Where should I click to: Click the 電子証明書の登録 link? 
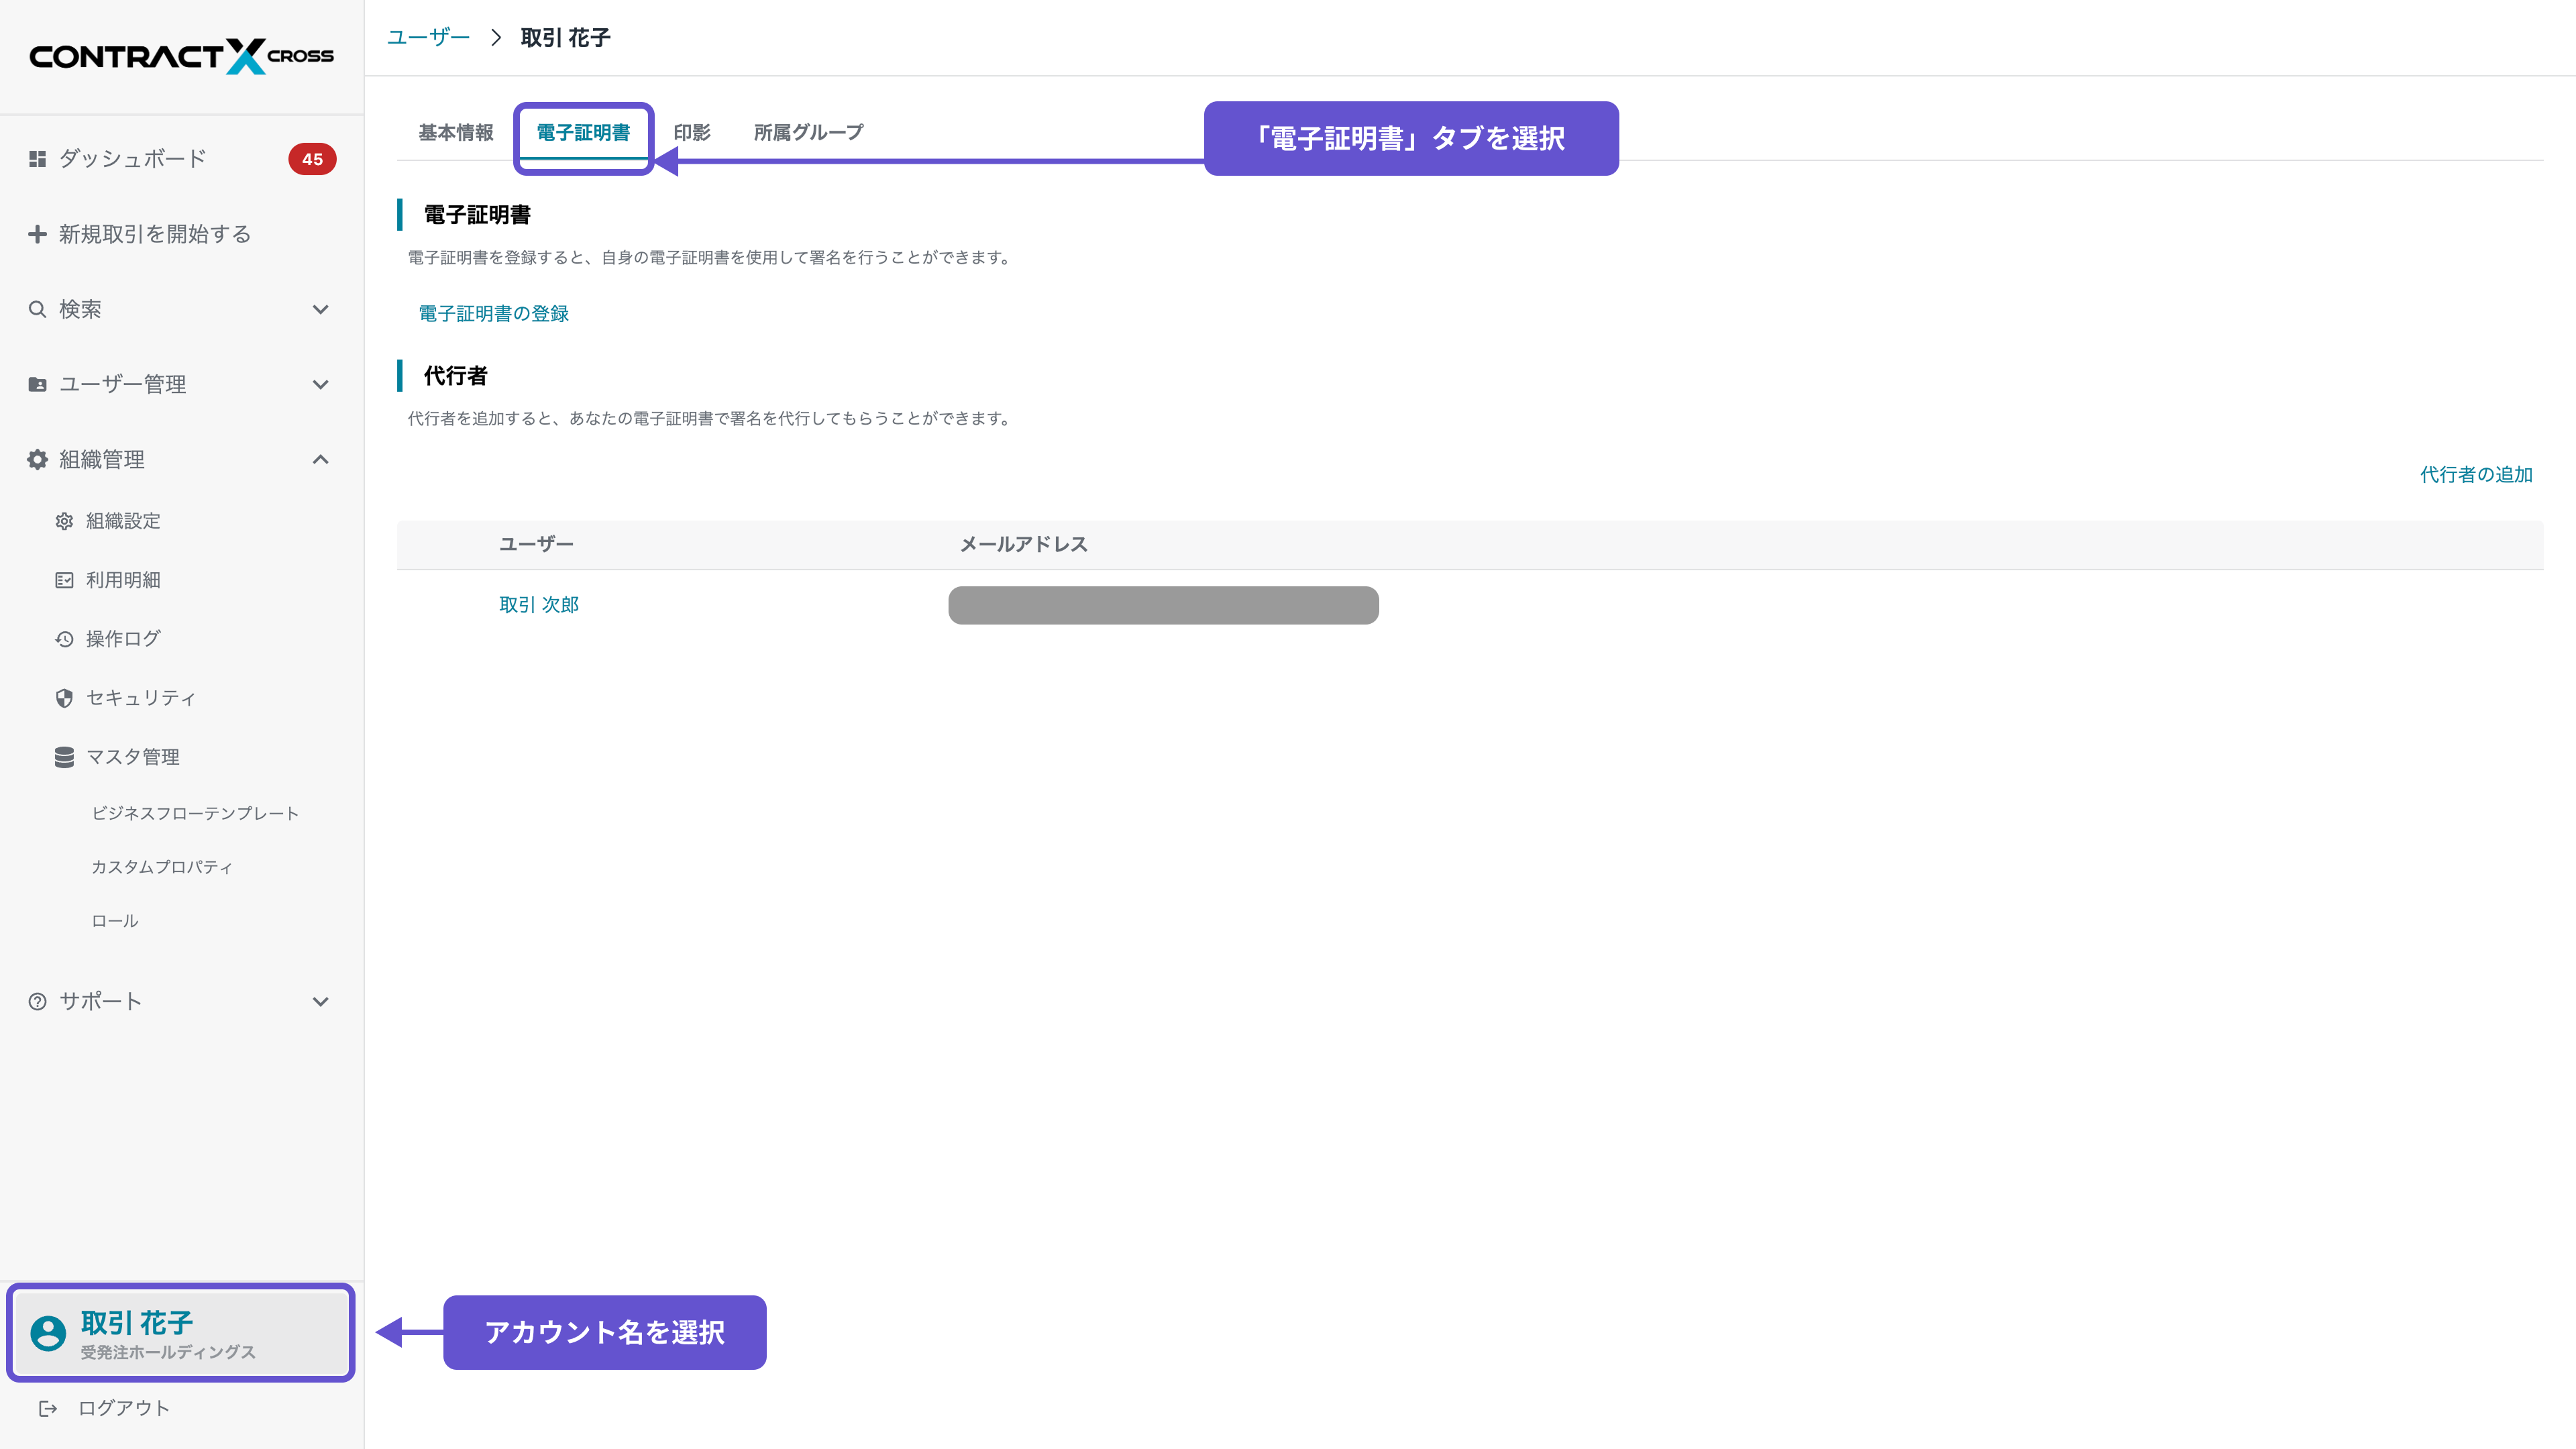pos(493,314)
